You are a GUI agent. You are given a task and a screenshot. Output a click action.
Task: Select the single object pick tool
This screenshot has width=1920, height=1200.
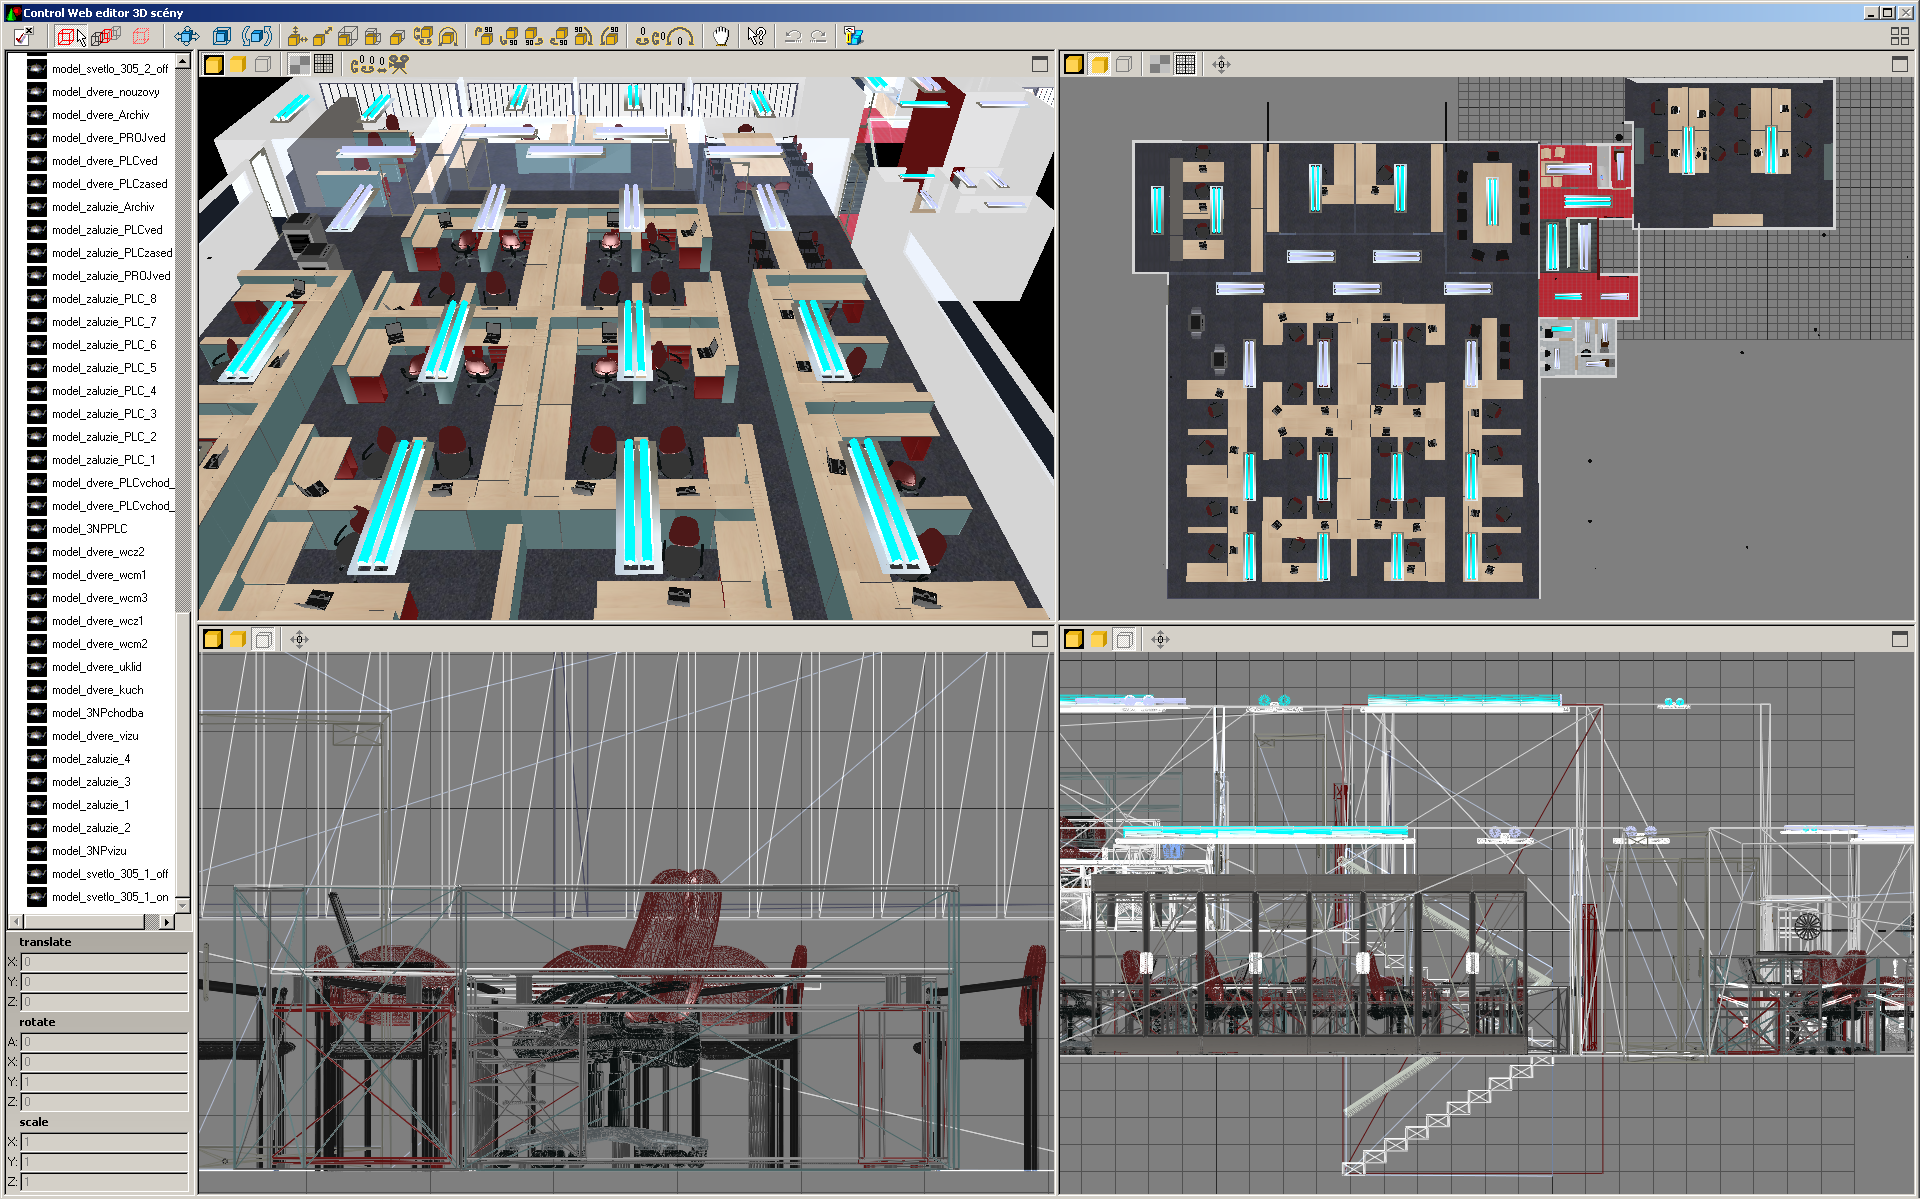click(x=71, y=37)
